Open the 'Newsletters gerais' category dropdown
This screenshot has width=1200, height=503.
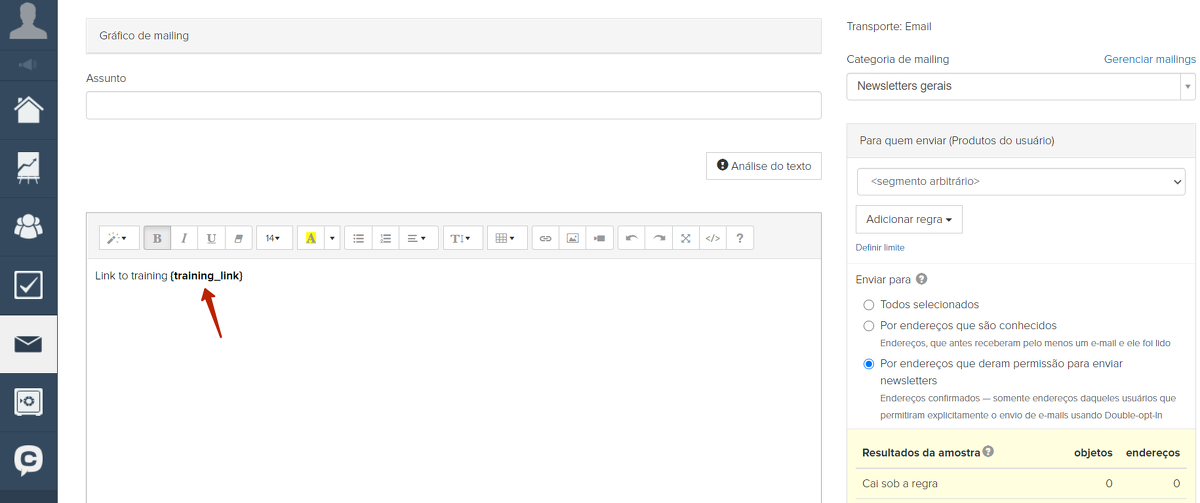(1020, 87)
